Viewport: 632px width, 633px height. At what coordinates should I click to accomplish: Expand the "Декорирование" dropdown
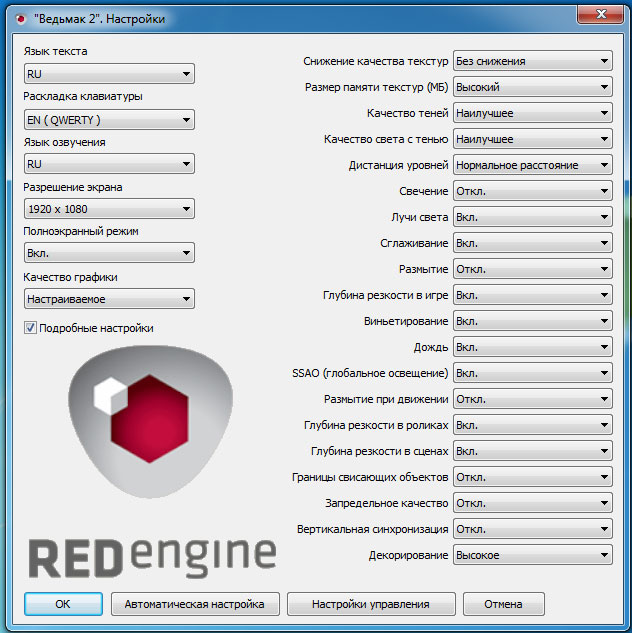coord(532,555)
